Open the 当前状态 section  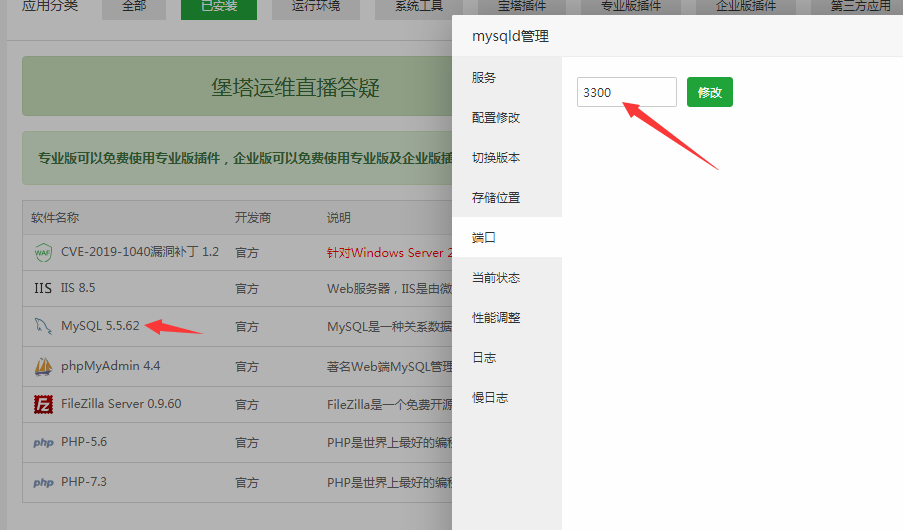tap(507, 278)
